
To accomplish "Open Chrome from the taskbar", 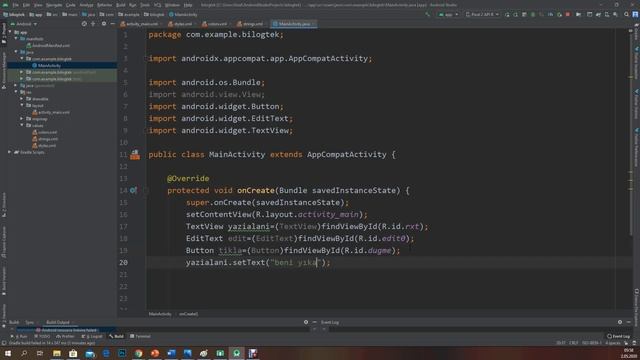I will click(138, 353).
